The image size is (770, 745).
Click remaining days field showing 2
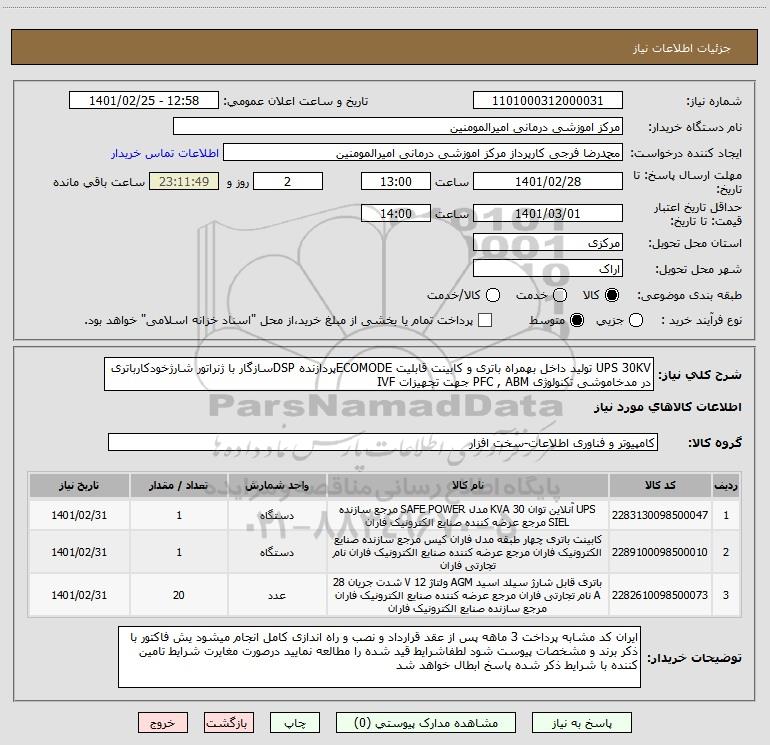(288, 181)
